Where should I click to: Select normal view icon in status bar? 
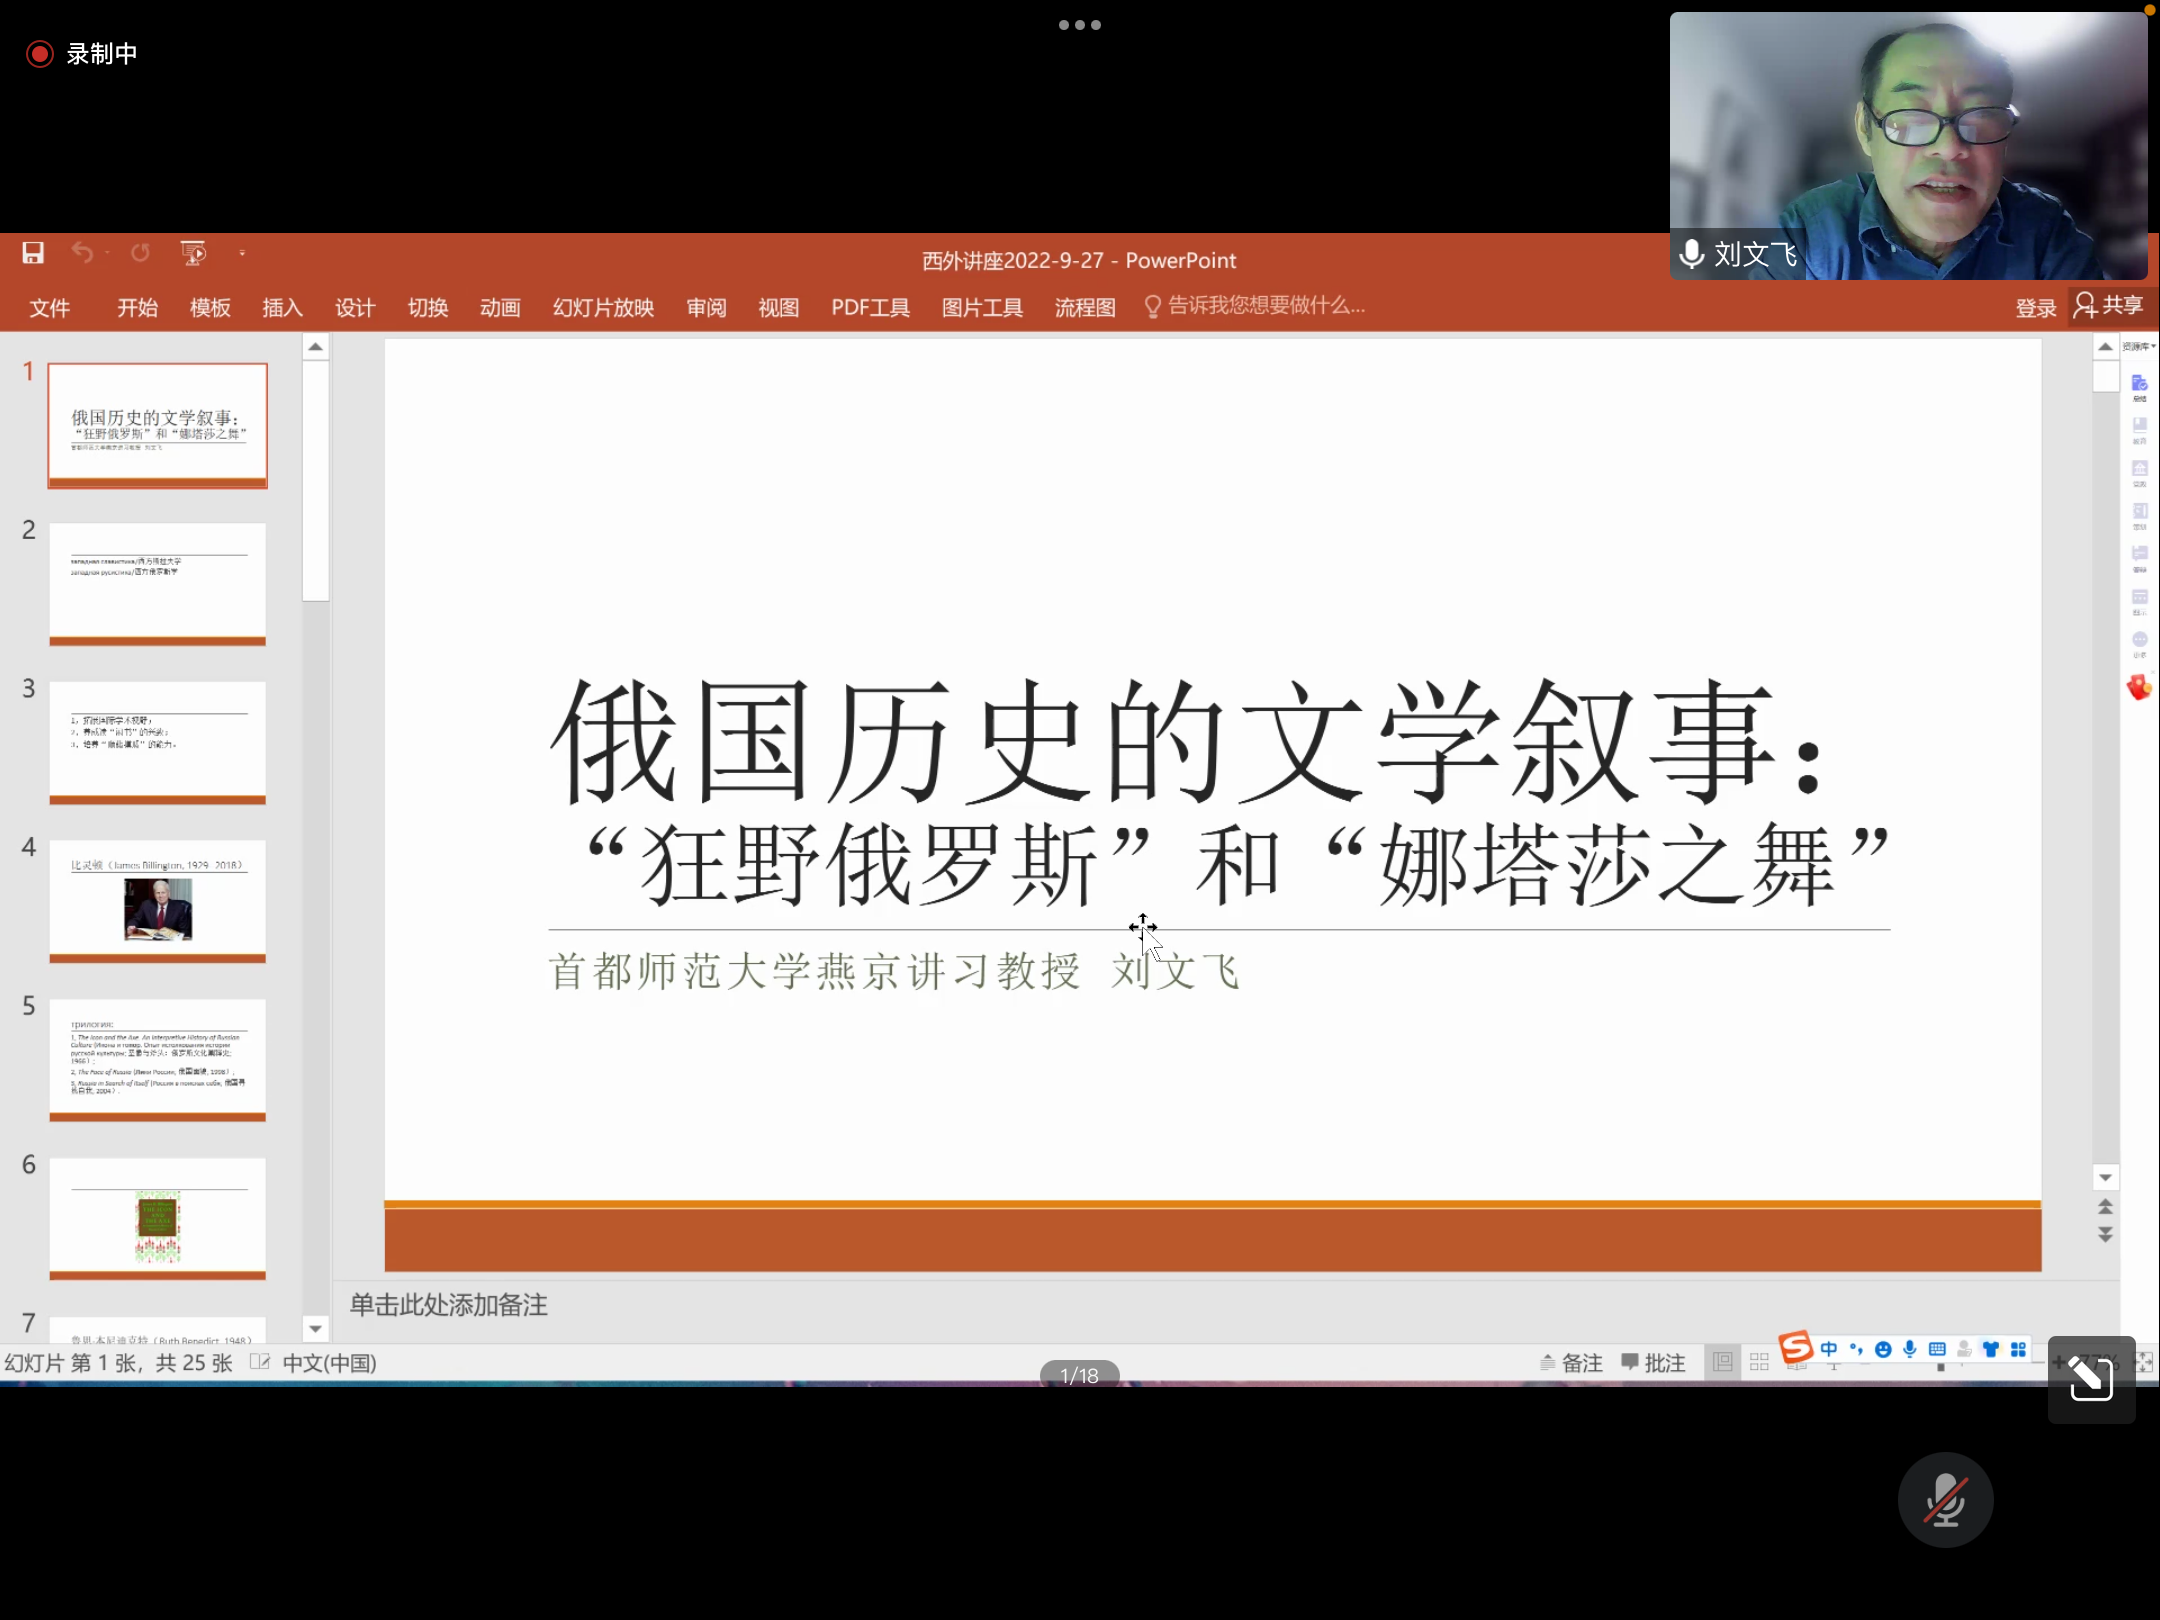(1722, 1362)
